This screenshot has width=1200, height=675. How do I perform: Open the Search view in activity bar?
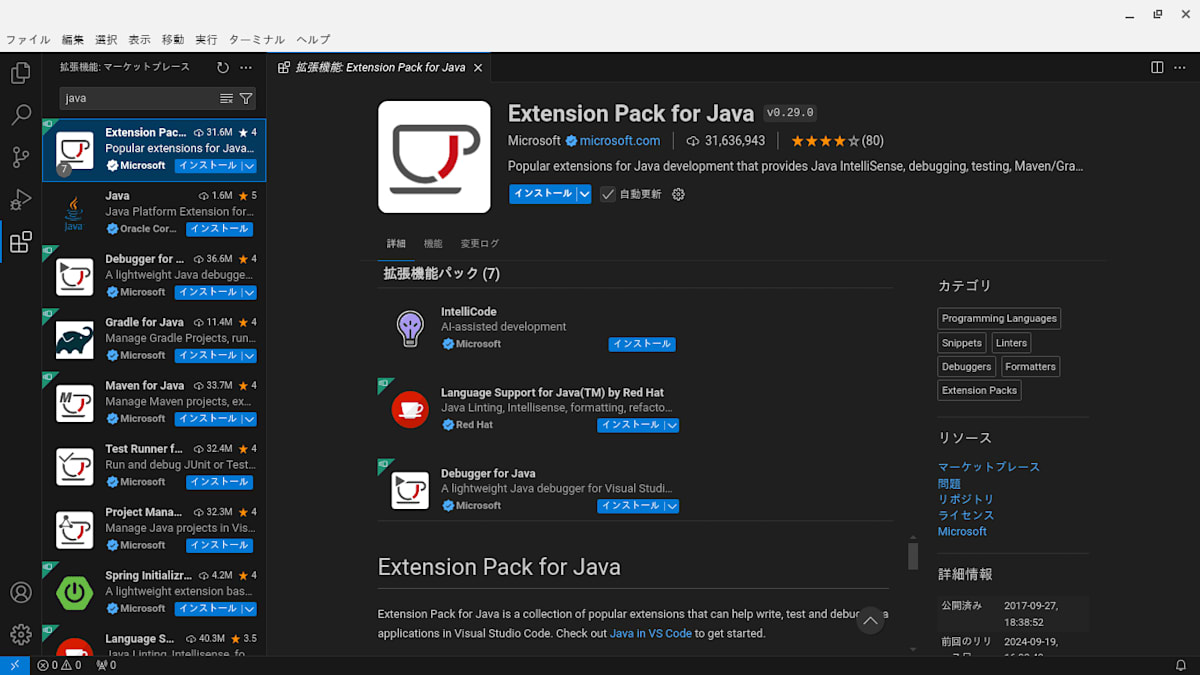(20, 115)
